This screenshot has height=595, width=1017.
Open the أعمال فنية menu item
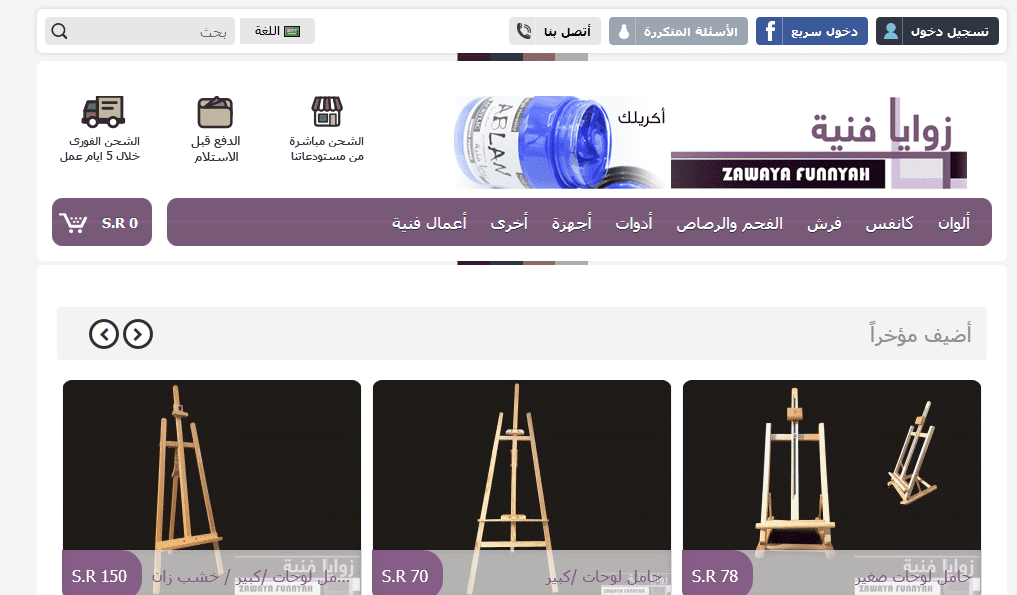(429, 223)
